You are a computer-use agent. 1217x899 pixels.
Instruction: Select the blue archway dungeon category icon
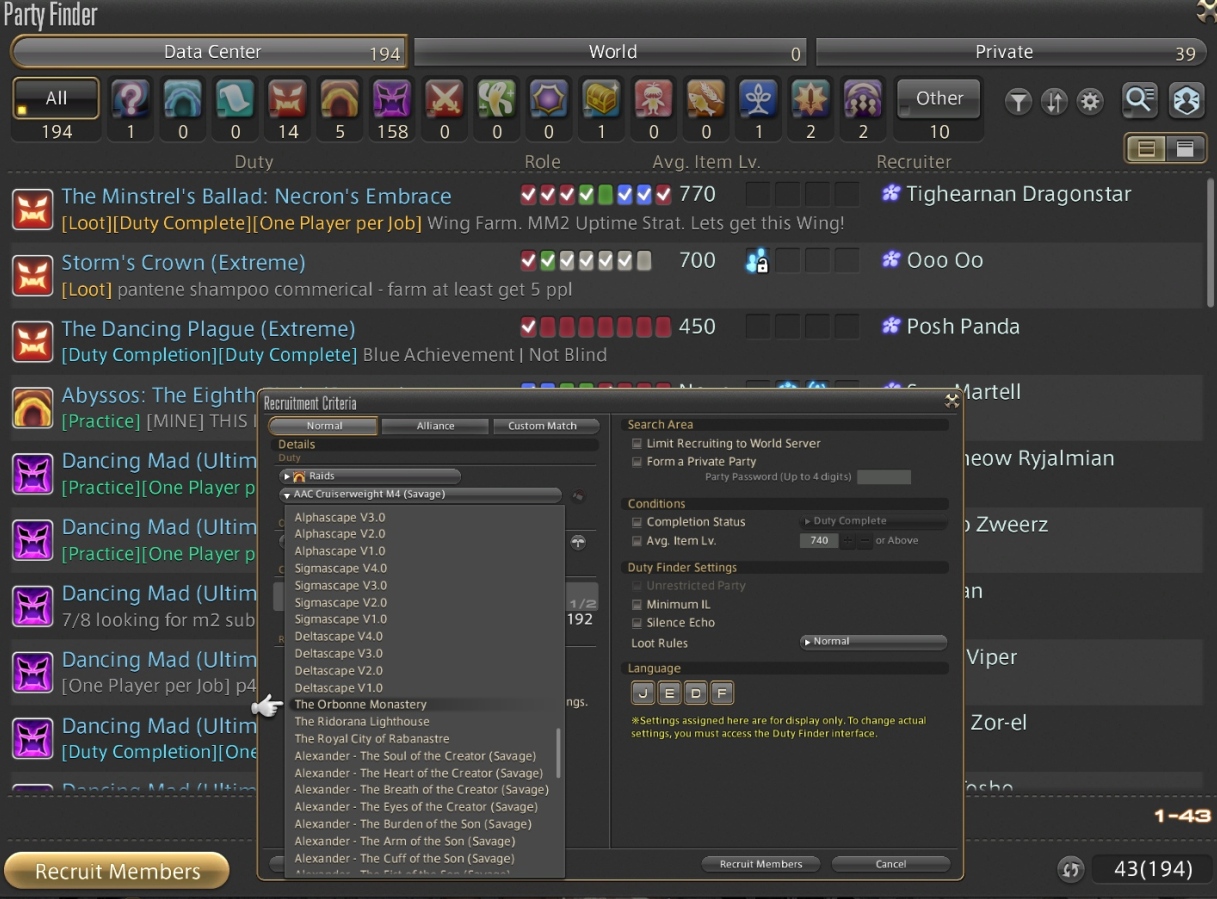pyautogui.click(x=183, y=99)
